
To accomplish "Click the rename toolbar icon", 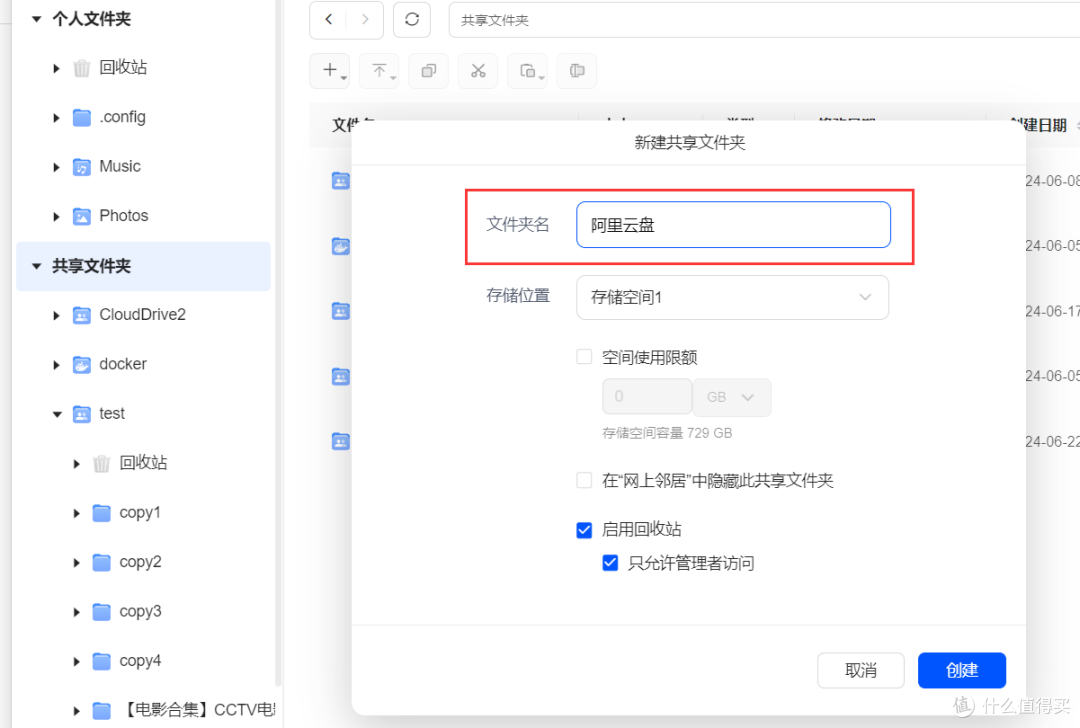I will click(x=577, y=70).
